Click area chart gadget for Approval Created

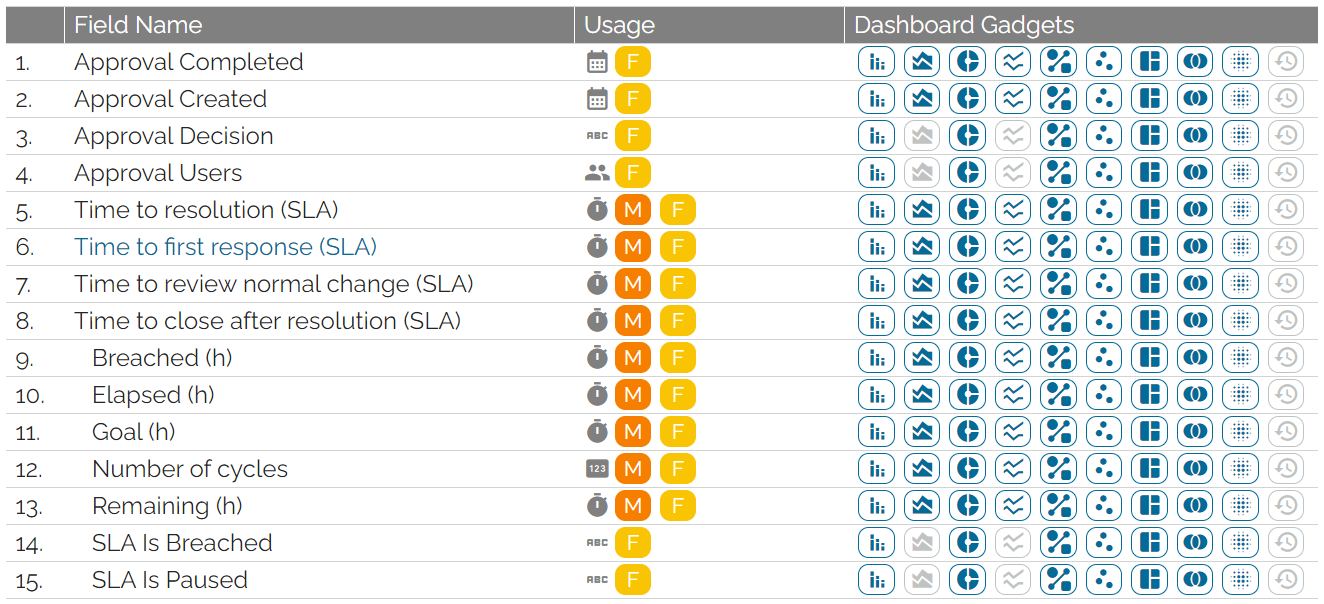coord(922,99)
